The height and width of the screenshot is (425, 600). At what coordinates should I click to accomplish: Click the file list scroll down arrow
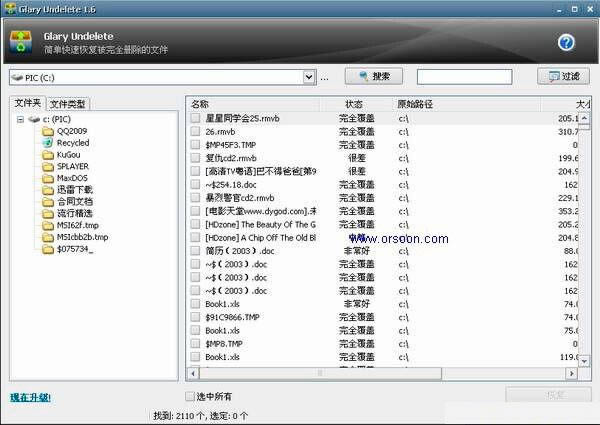click(584, 360)
